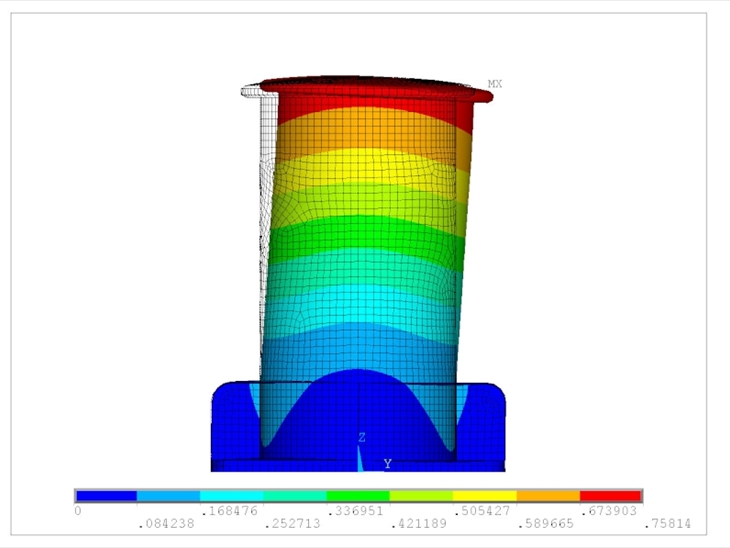Click the yellow legend band
This screenshot has height=548, width=730.
point(485,496)
